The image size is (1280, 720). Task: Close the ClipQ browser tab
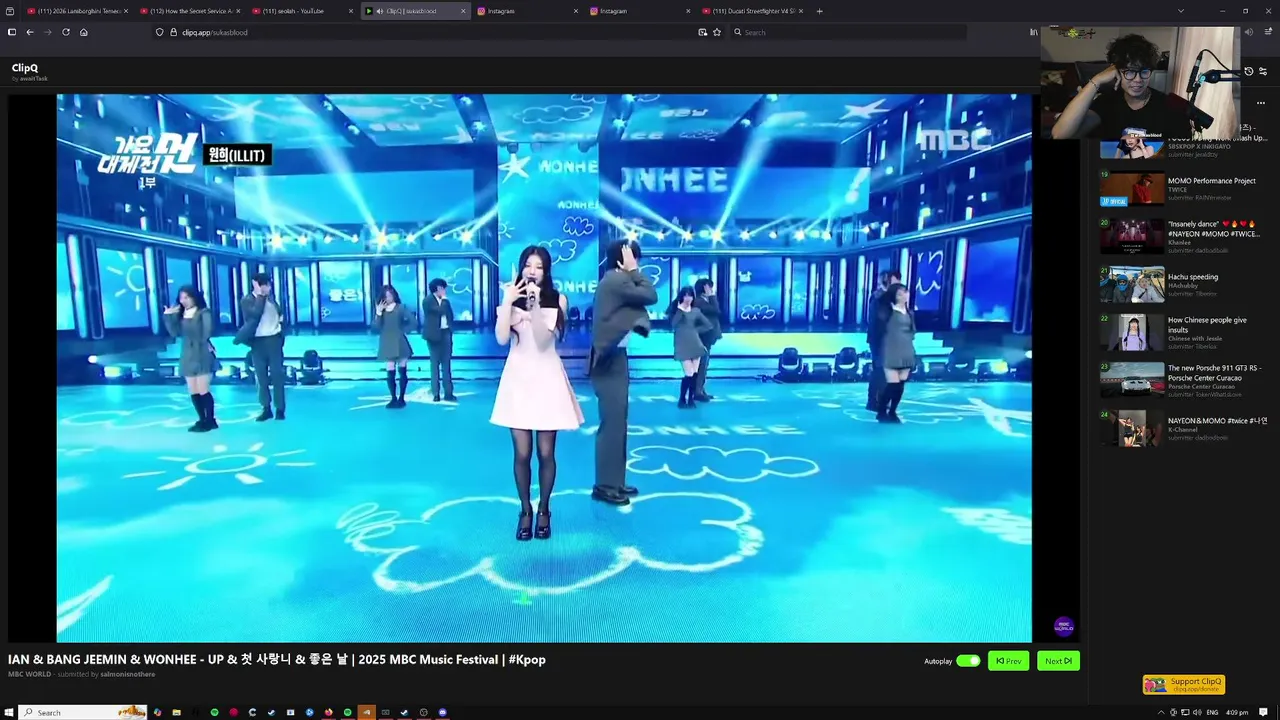coord(463,11)
